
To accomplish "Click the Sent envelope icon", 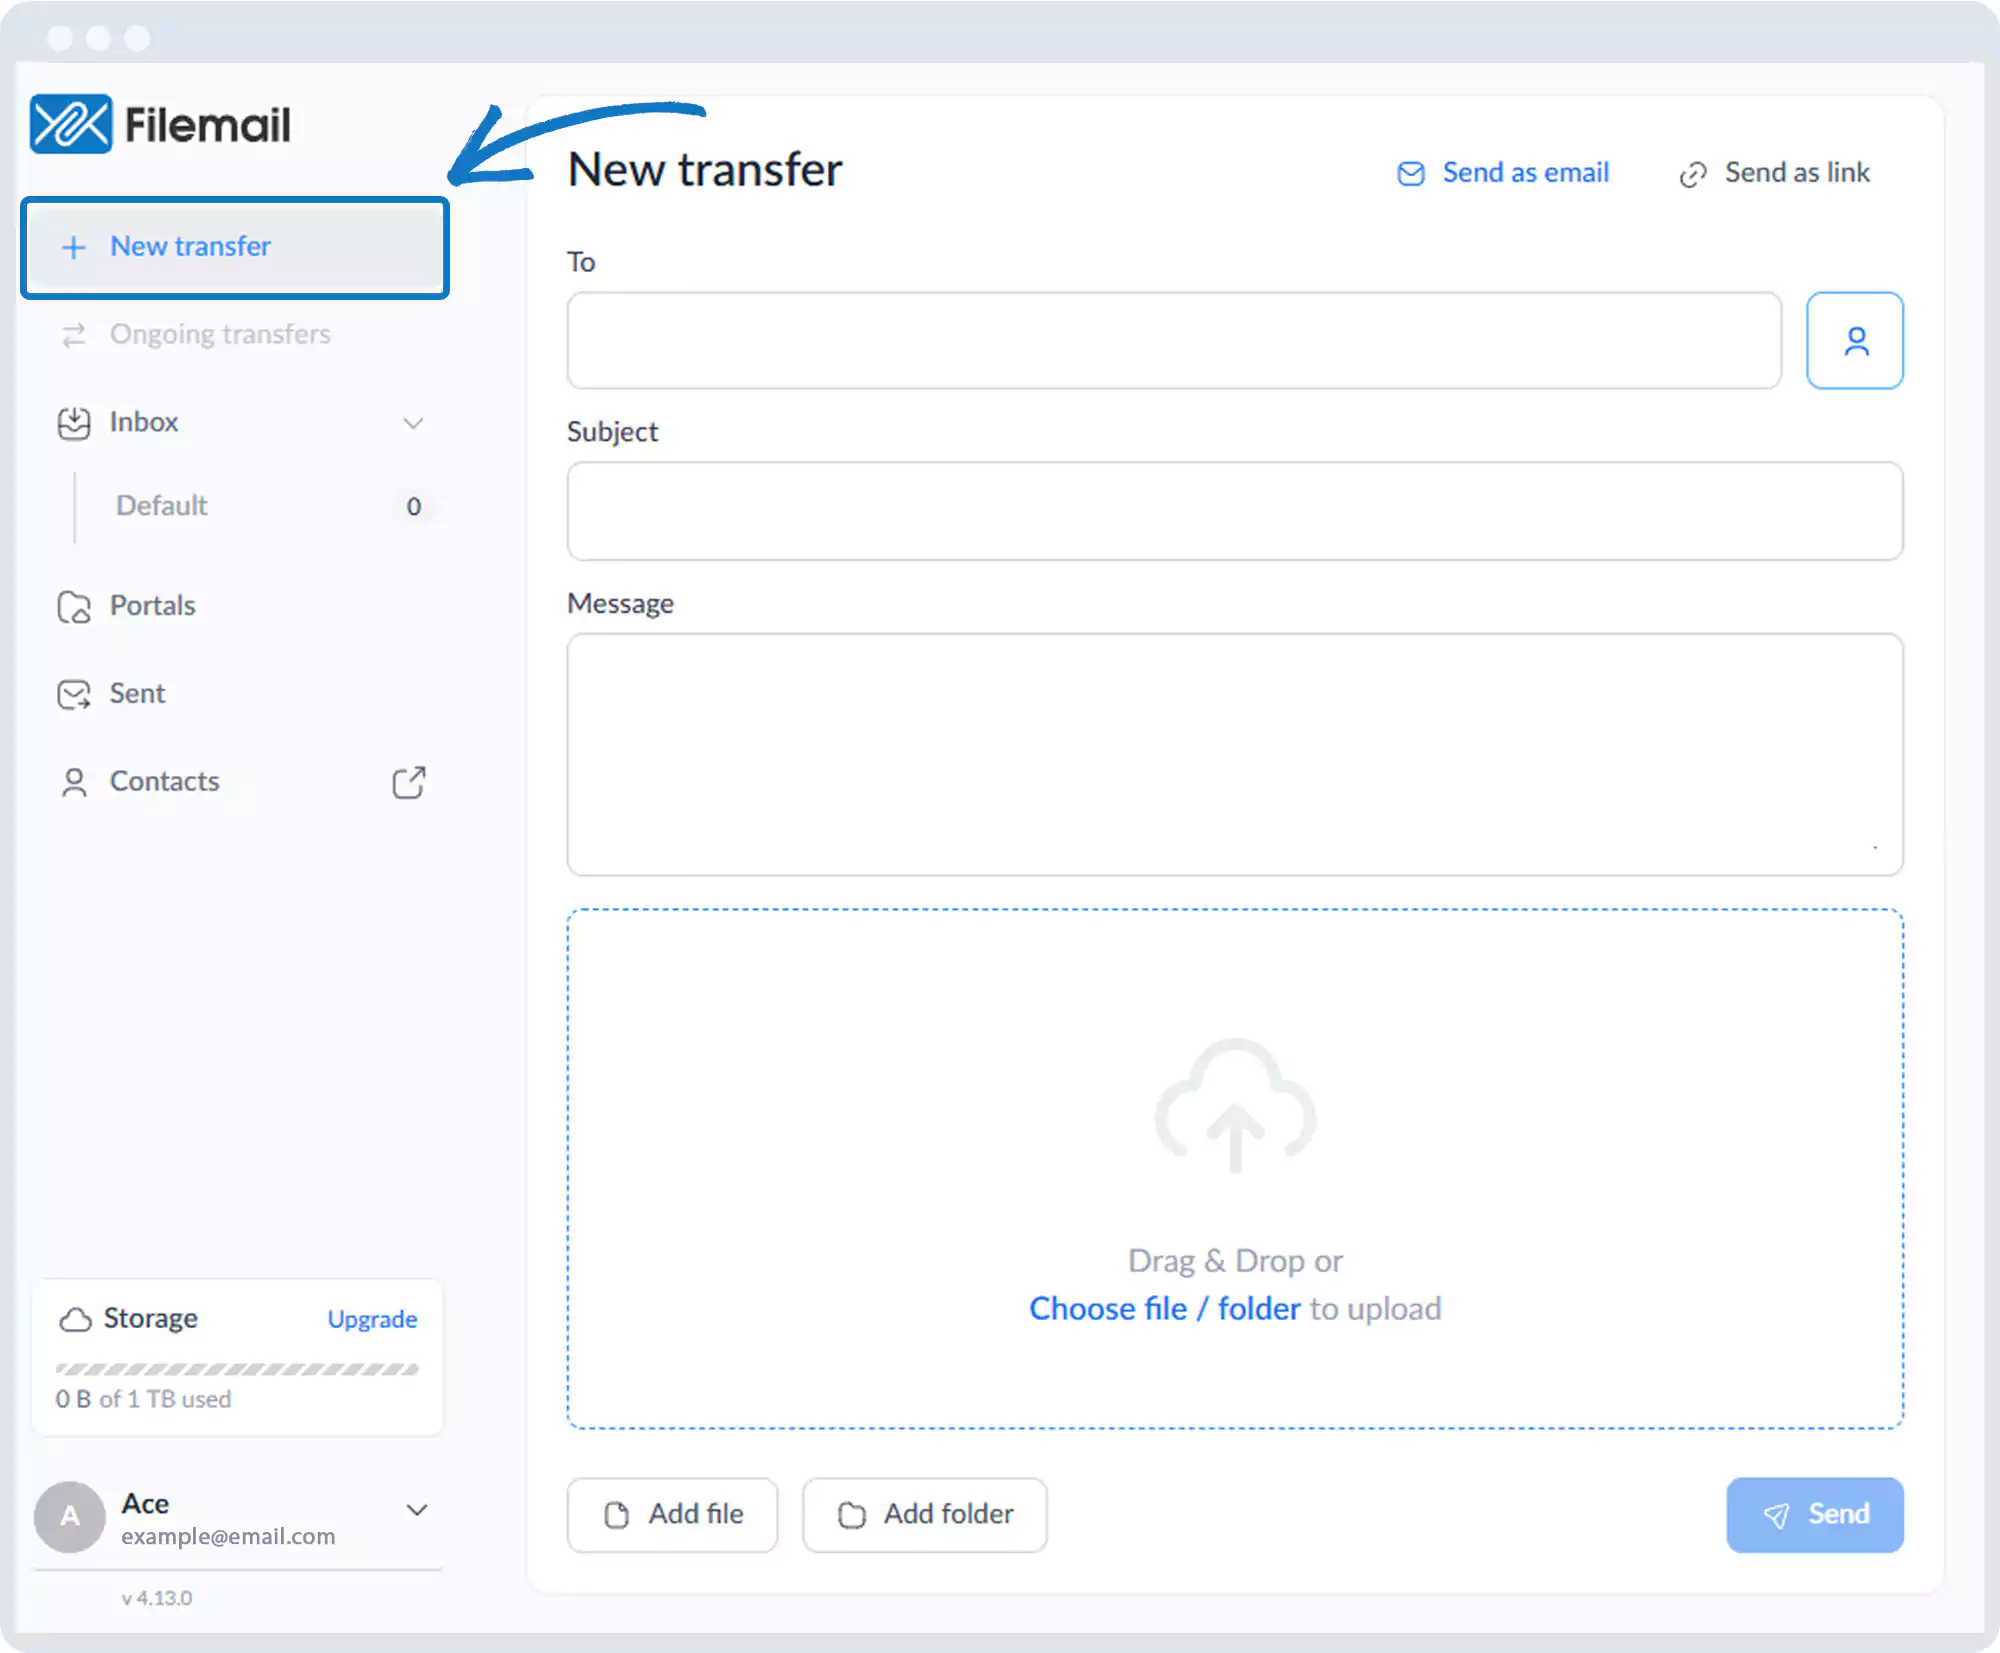I will coord(74,694).
